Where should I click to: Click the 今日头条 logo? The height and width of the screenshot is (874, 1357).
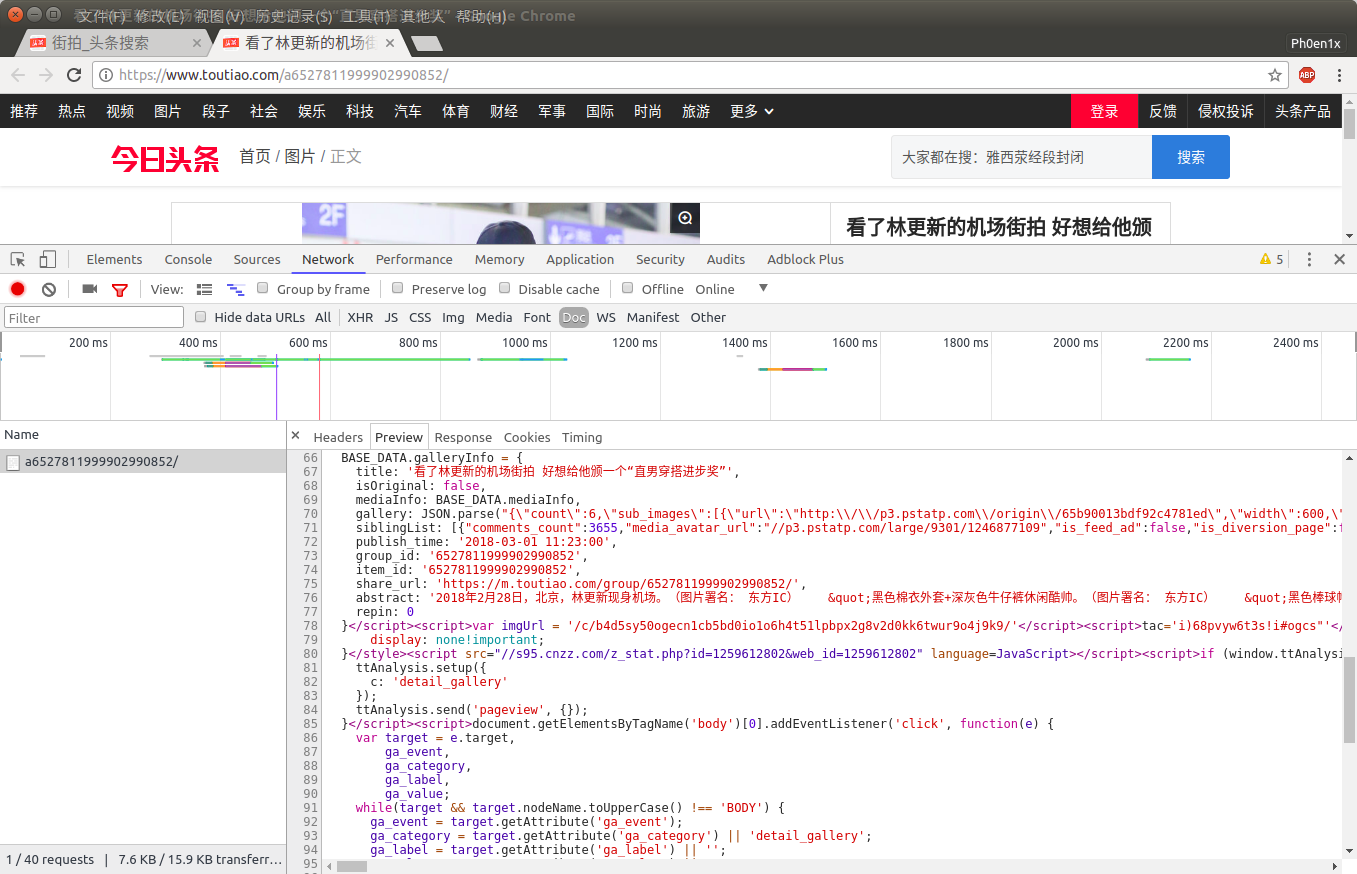pyautogui.click(x=165, y=158)
